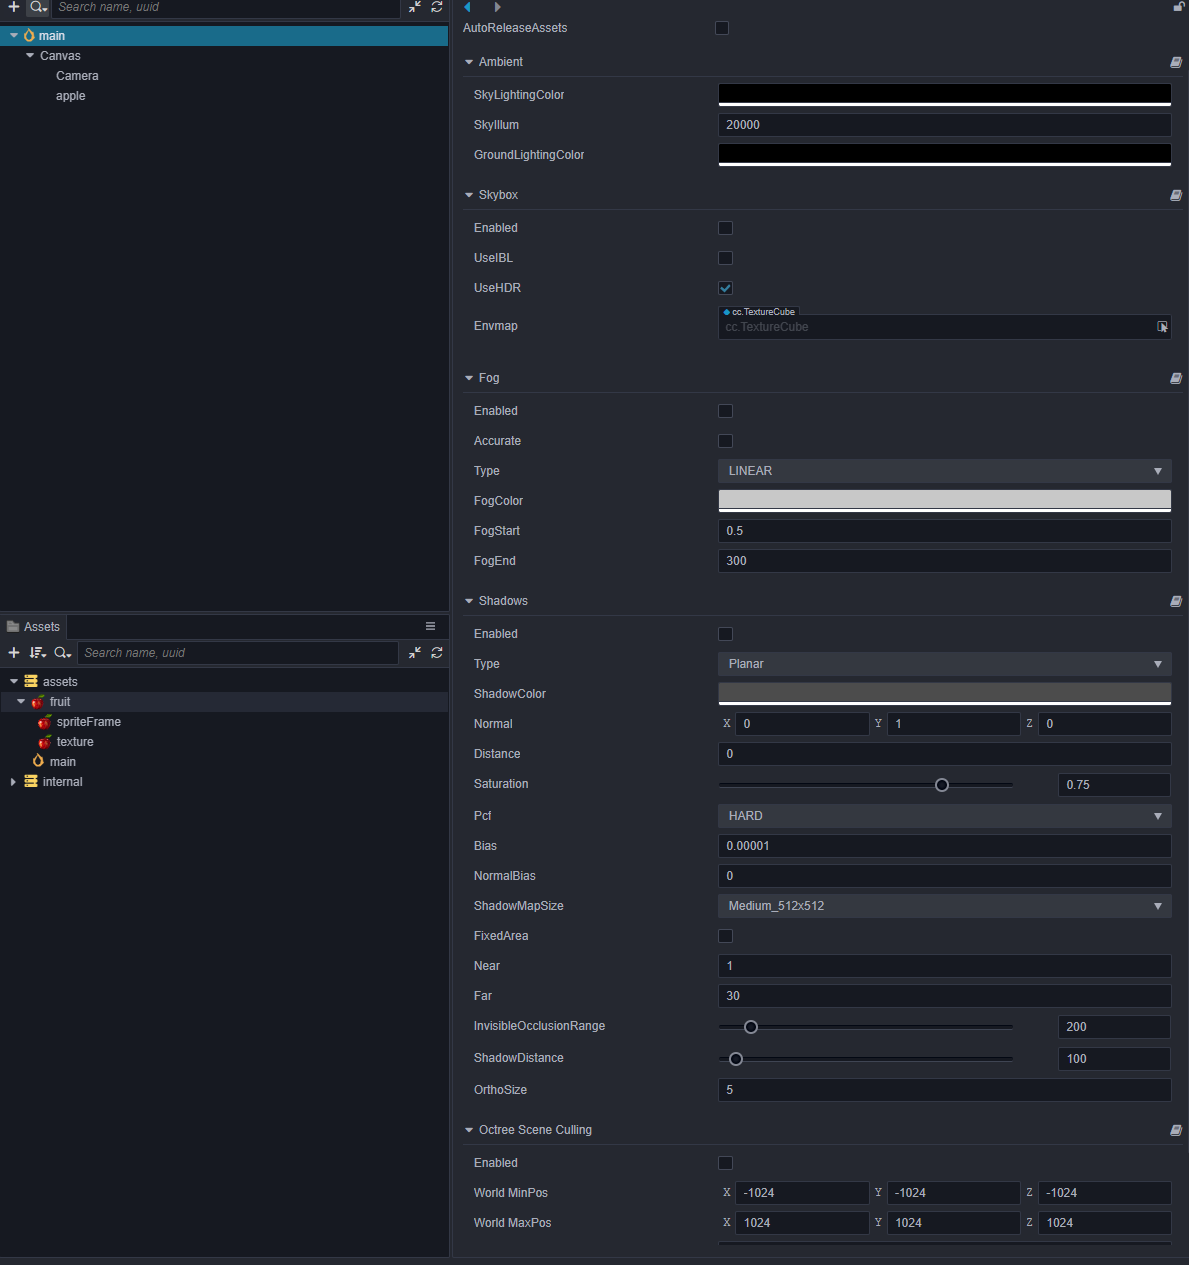Click the internal database icon
The width and height of the screenshot is (1189, 1265).
(x=31, y=781)
